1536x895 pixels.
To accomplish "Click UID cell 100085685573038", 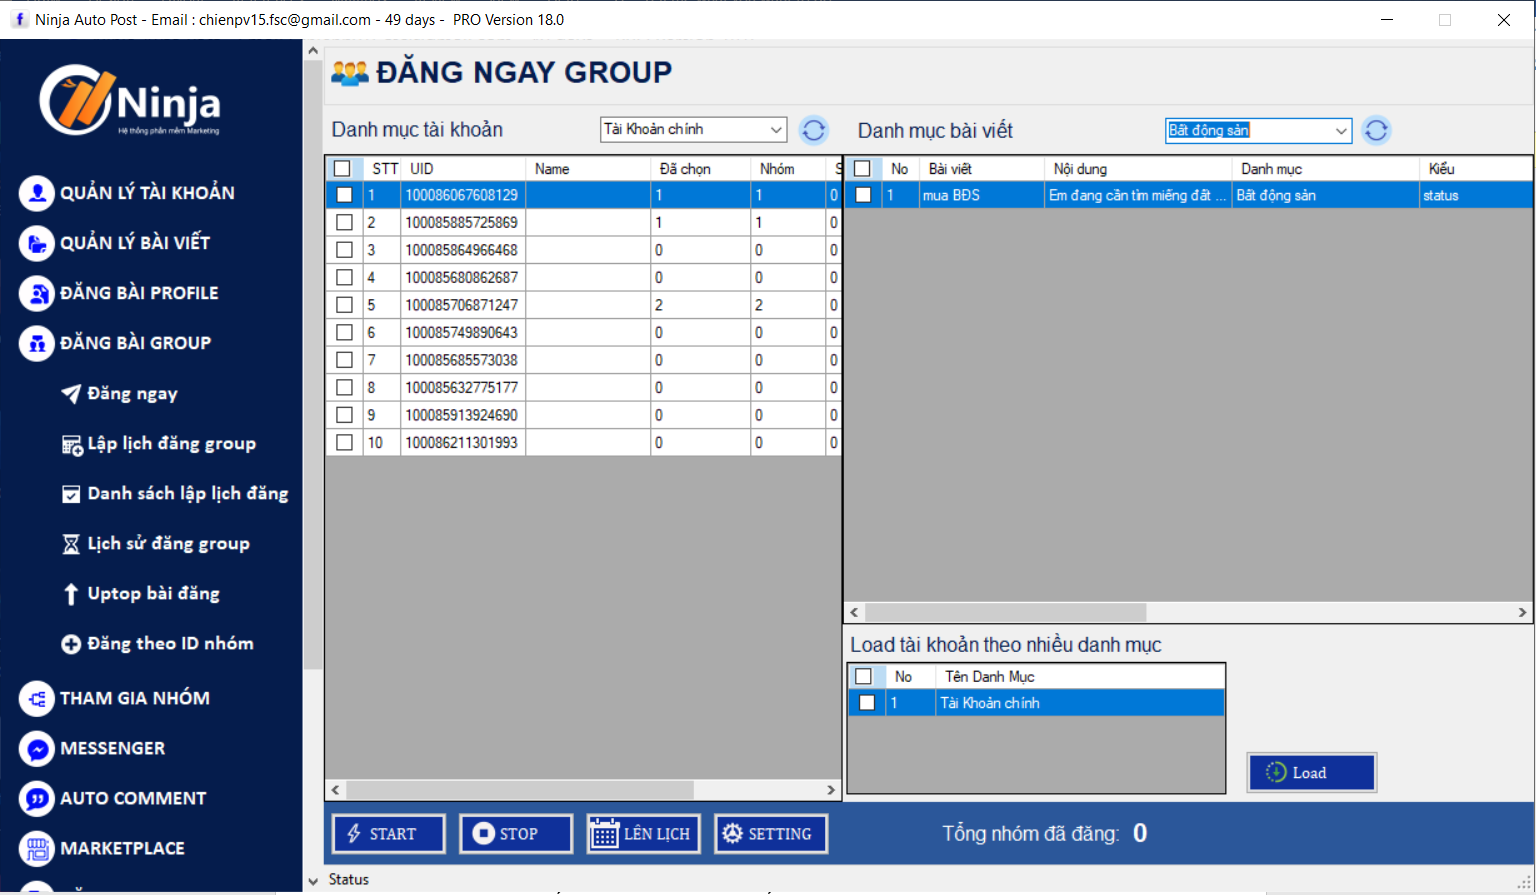I will click(x=462, y=360).
